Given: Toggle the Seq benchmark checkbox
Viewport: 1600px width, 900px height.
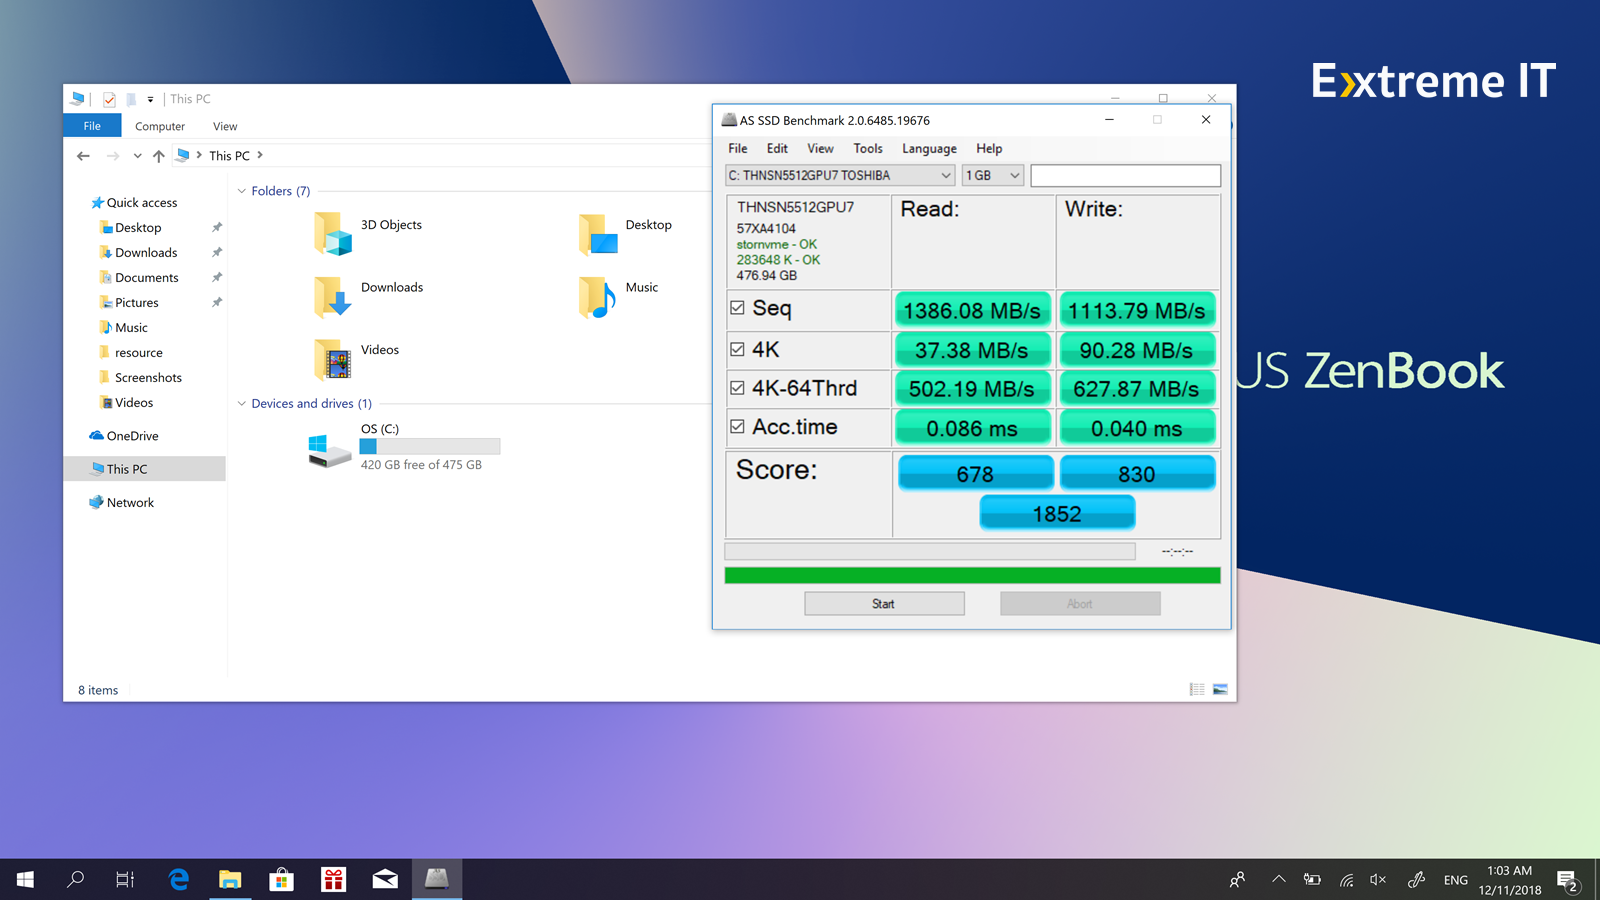Looking at the screenshot, I should [x=737, y=308].
